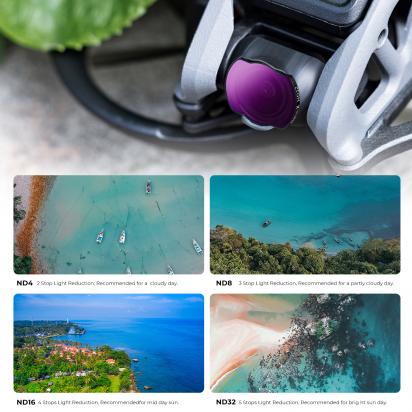Click the ND4 label text
The width and height of the screenshot is (412, 412).
(25, 283)
